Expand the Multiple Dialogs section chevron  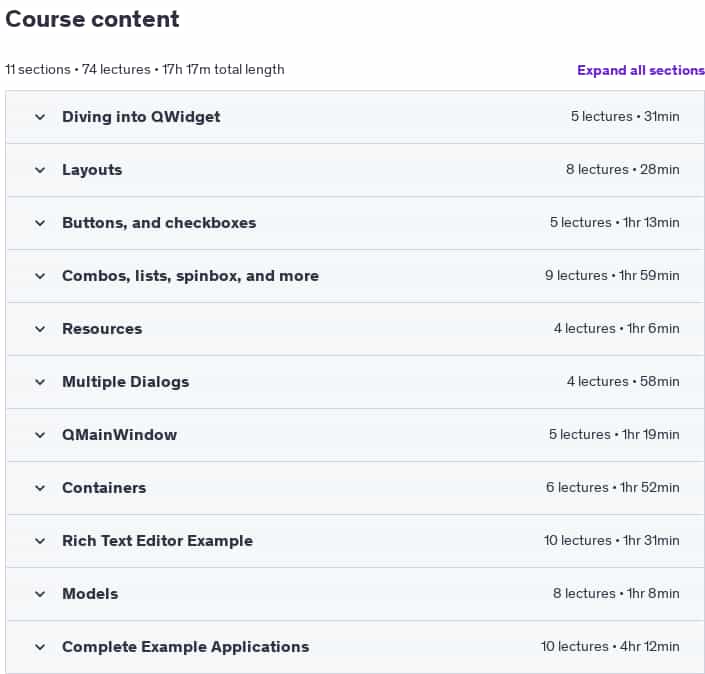40,382
